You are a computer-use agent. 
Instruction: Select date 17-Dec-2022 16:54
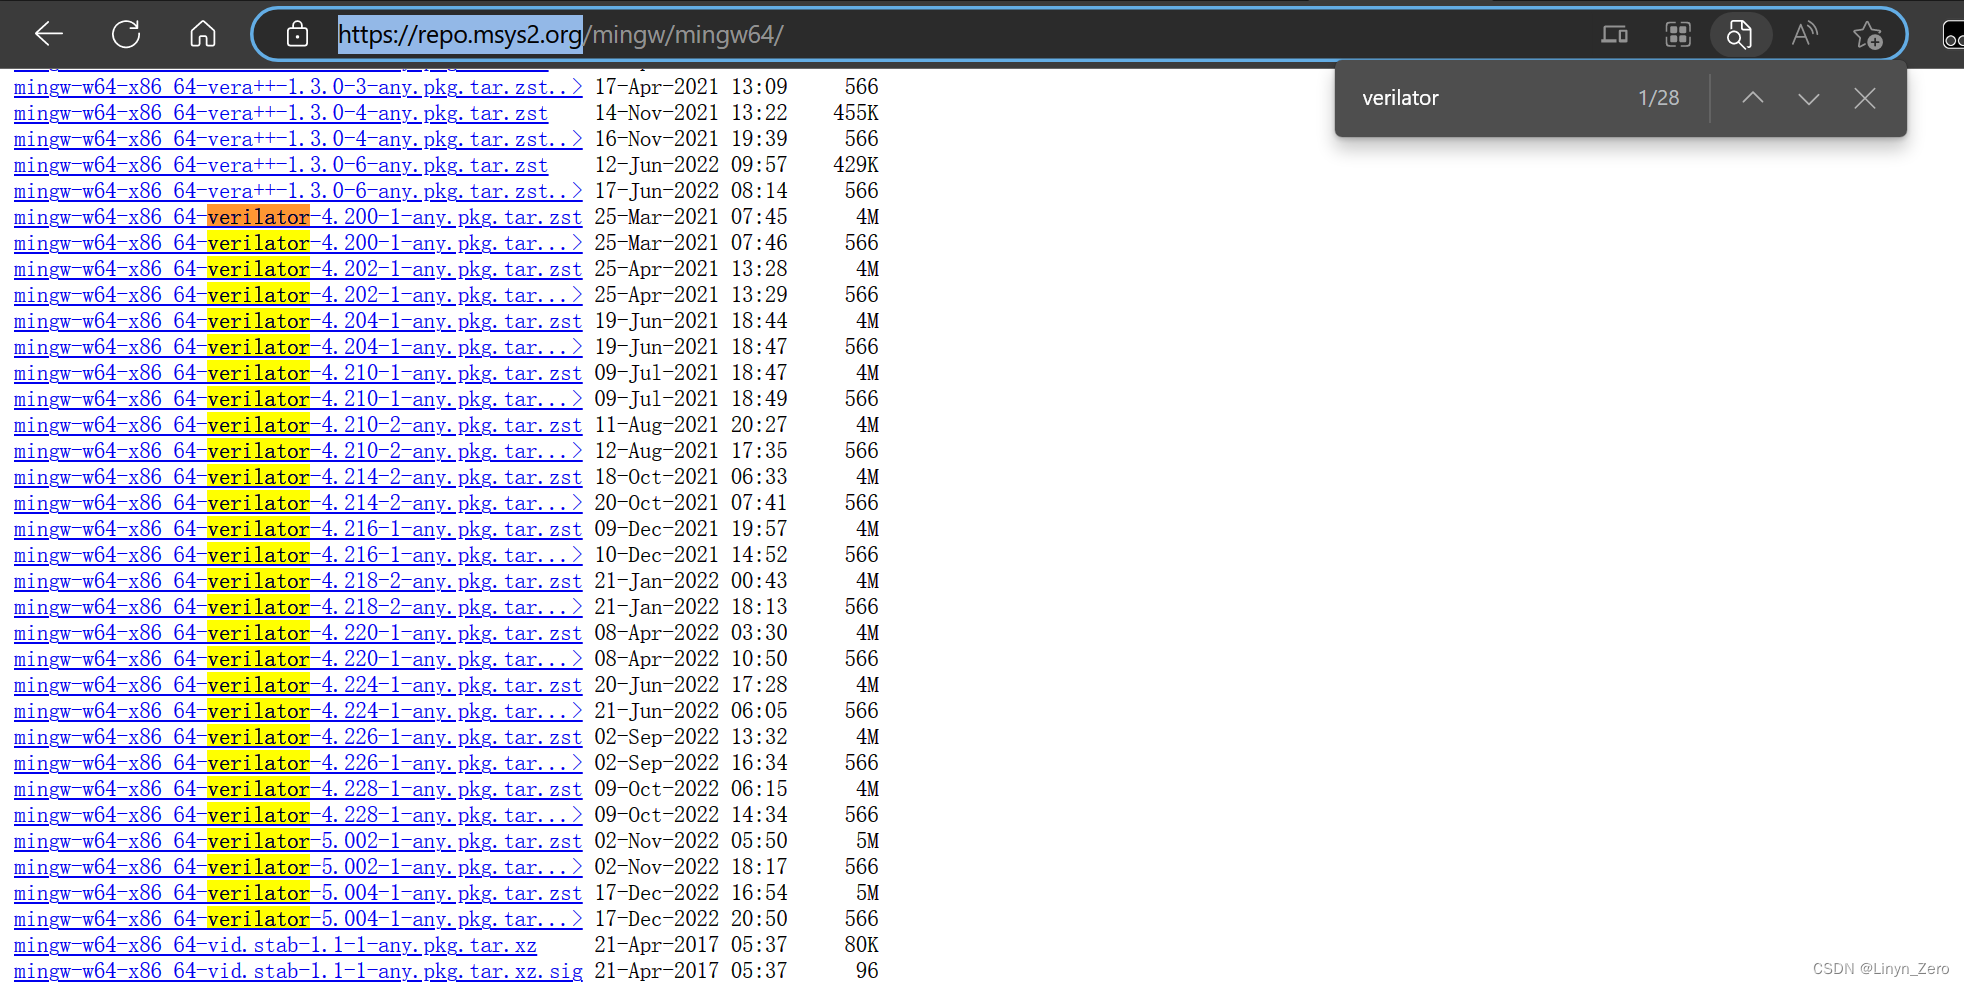coord(691,893)
